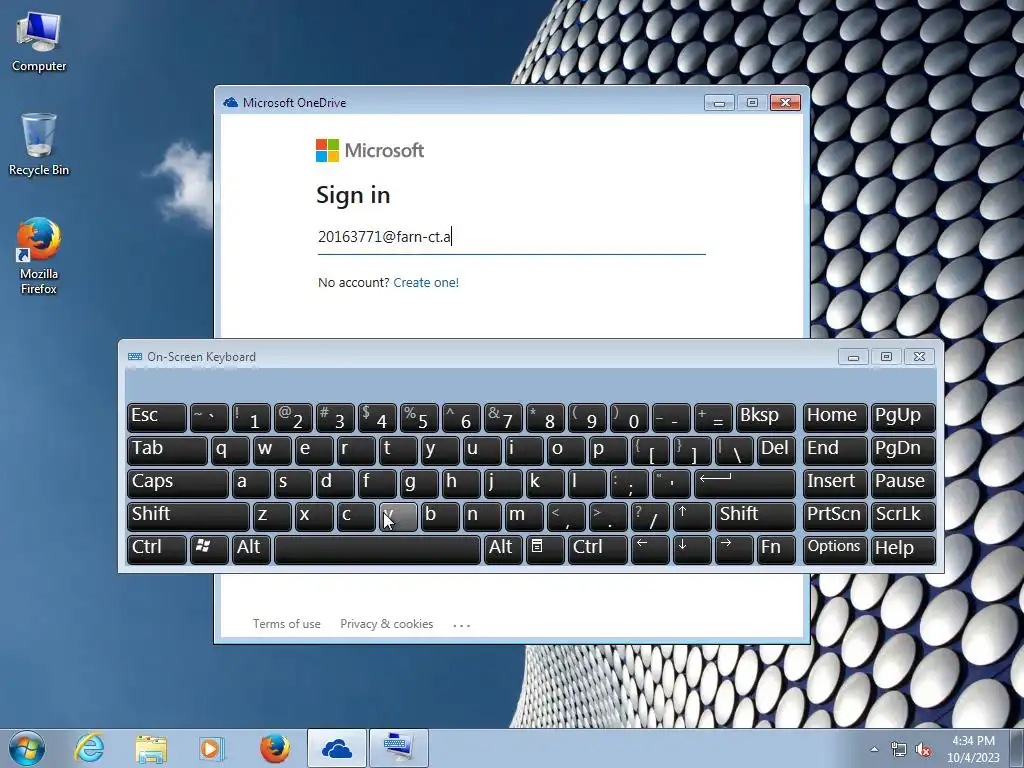The height and width of the screenshot is (768, 1024).
Task: Toggle the Fn key
Action: point(776,548)
